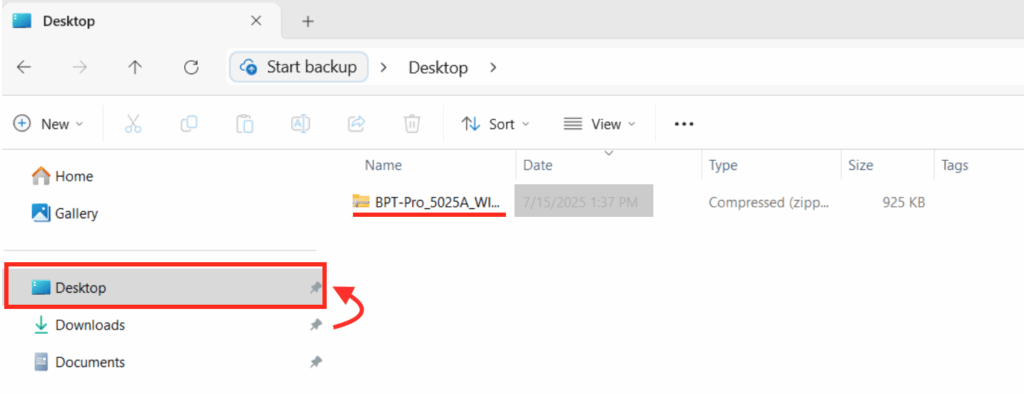This screenshot has width=1024, height=394.
Task: Sort files by Size column header
Action: tap(861, 166)
